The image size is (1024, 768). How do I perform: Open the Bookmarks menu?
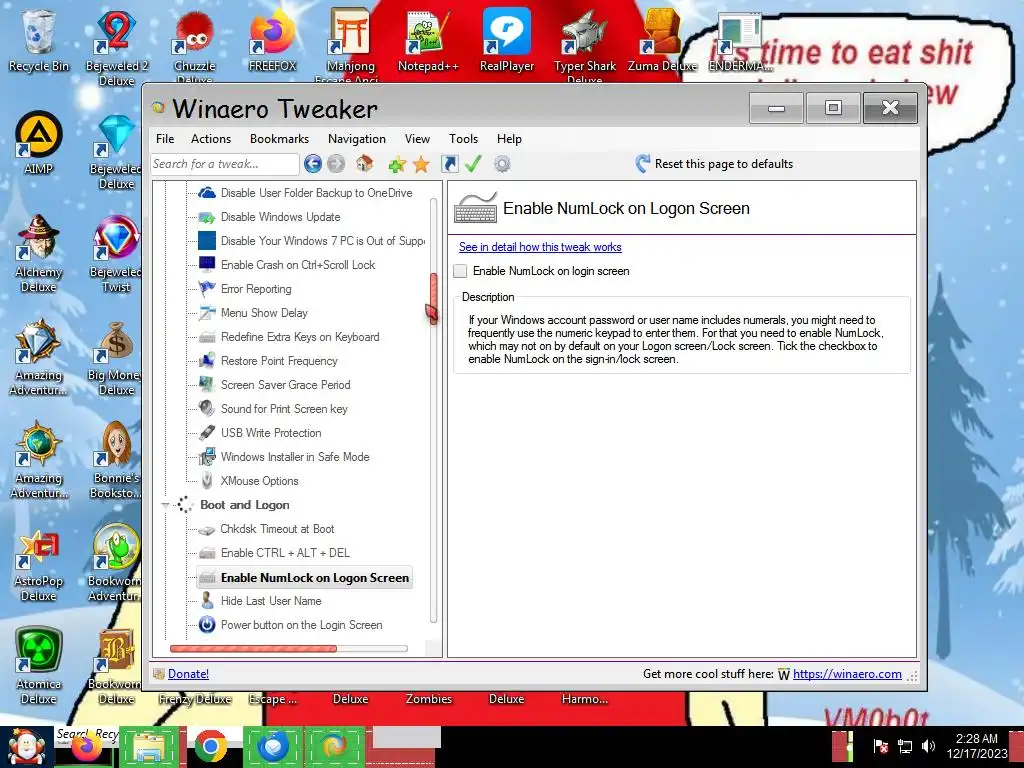tap(280, 138)
